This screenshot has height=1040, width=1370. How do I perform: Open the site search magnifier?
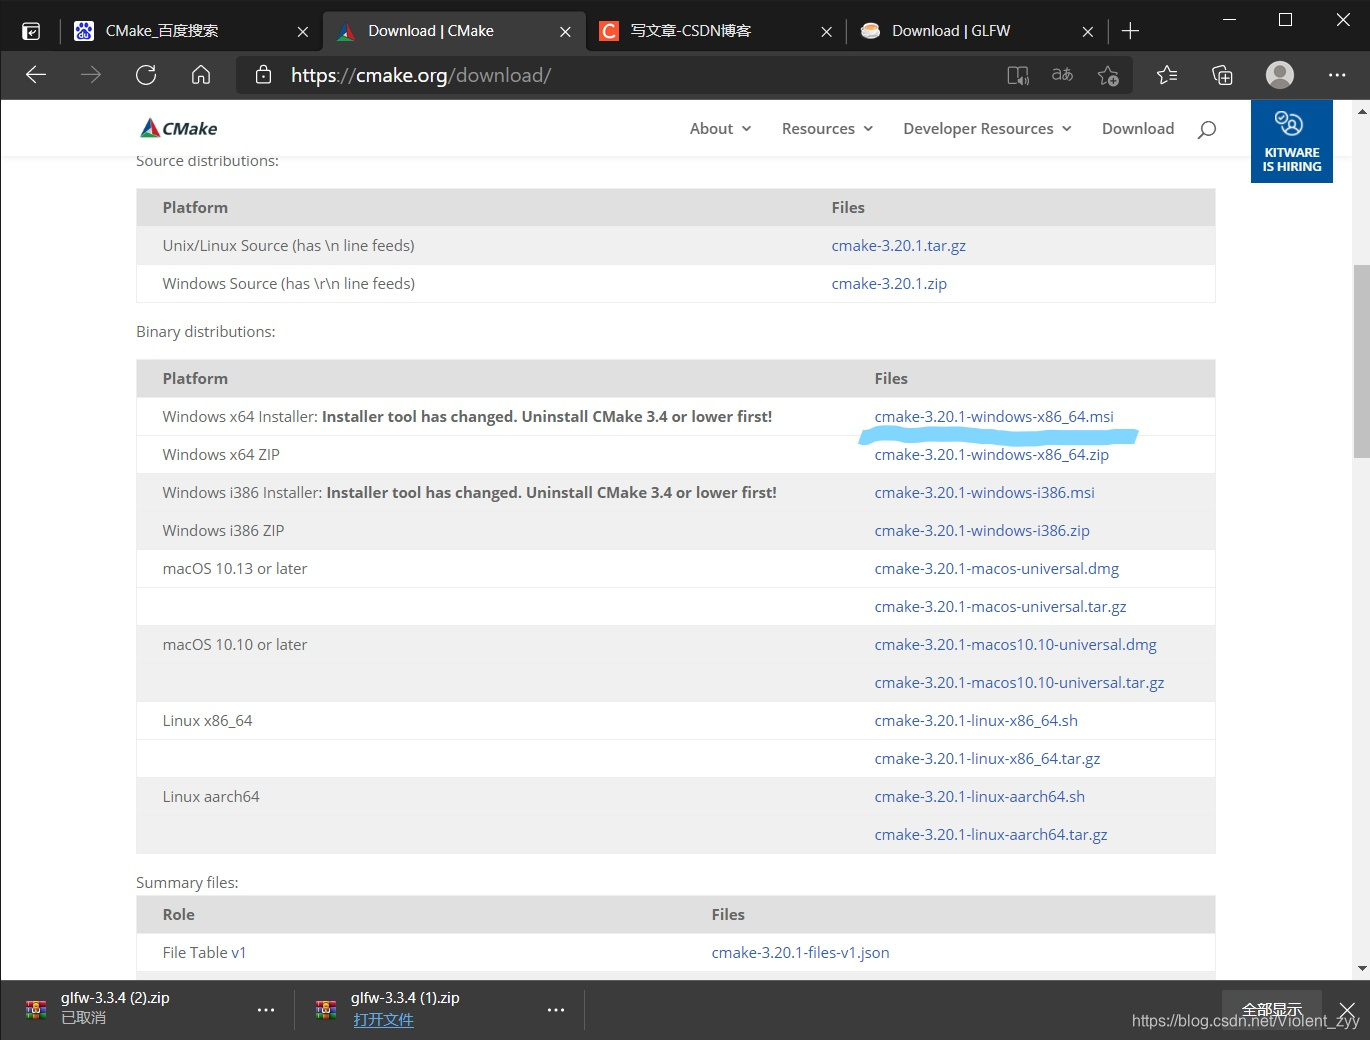pos(1207,129)
